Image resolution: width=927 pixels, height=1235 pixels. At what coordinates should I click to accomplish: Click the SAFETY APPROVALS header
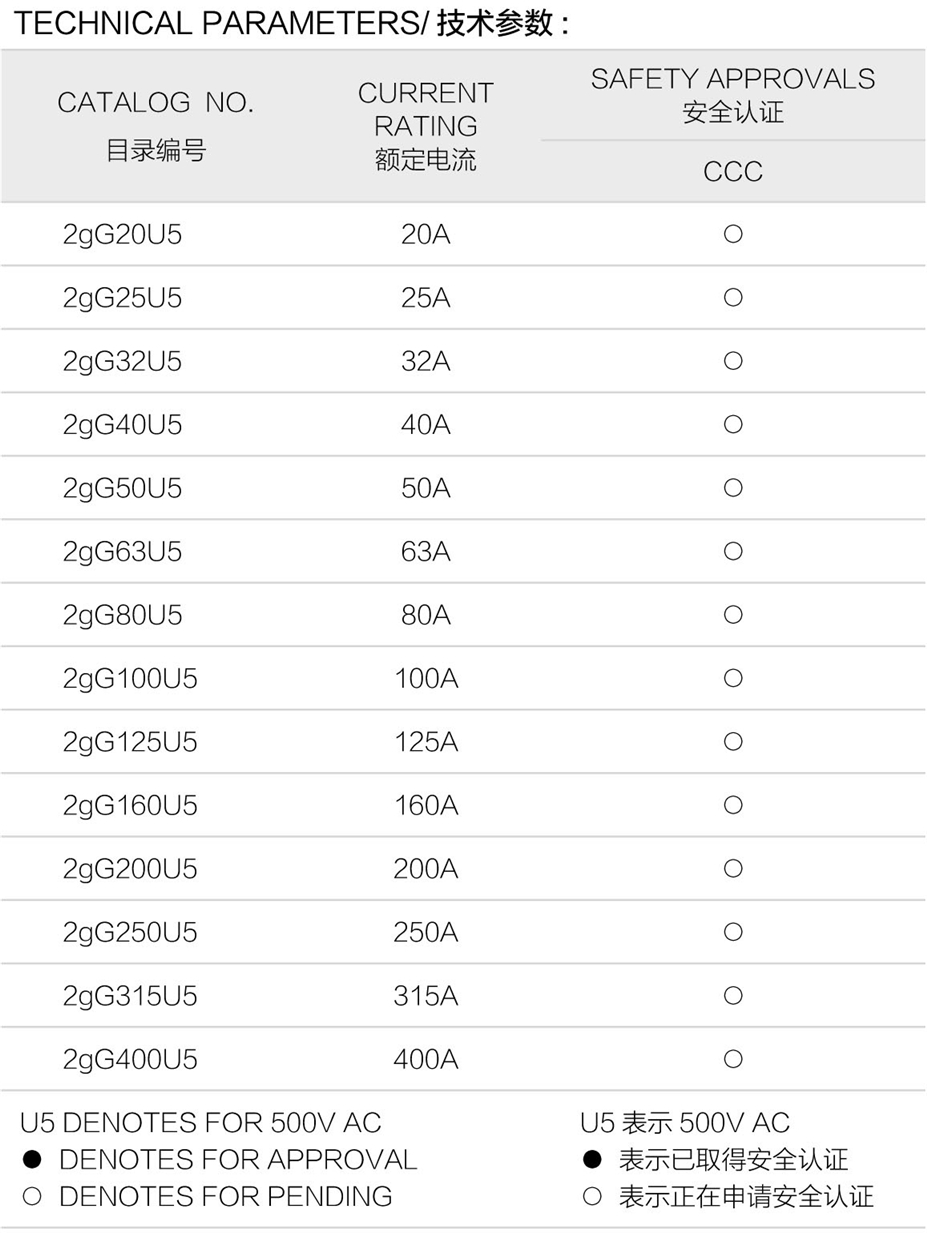tap(733, 95)
